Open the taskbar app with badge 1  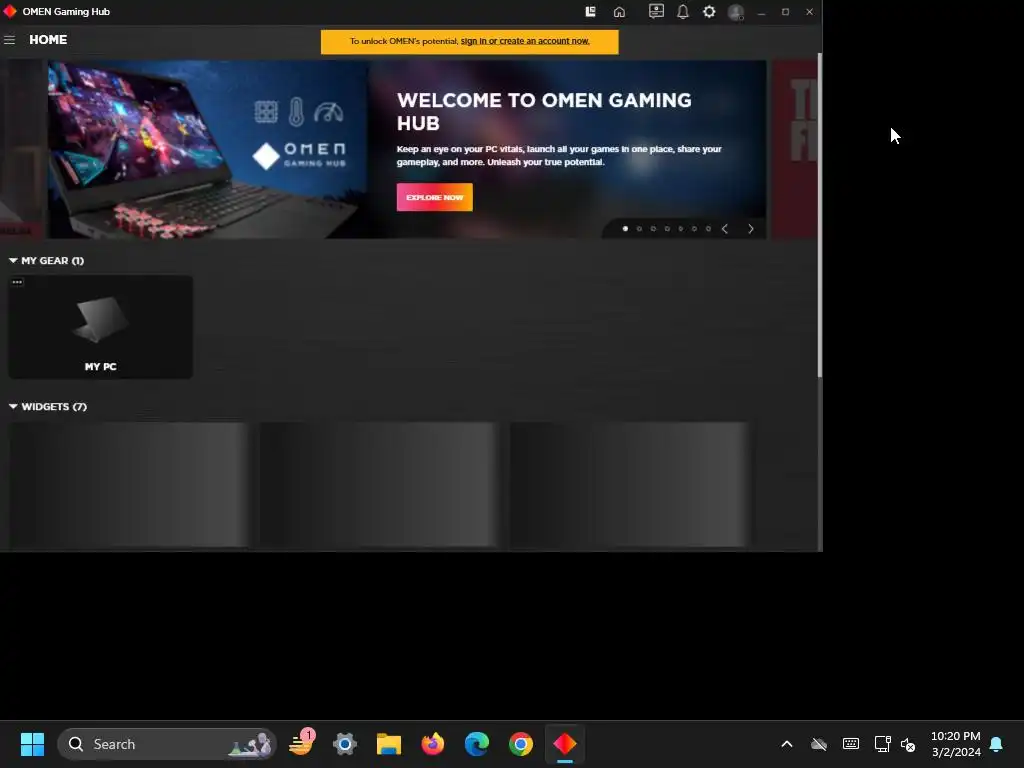coord(301,744)
